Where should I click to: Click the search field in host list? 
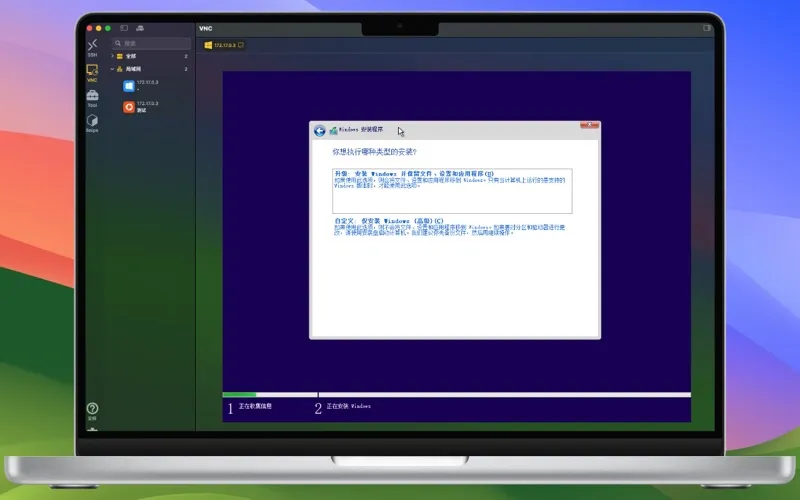152,43
